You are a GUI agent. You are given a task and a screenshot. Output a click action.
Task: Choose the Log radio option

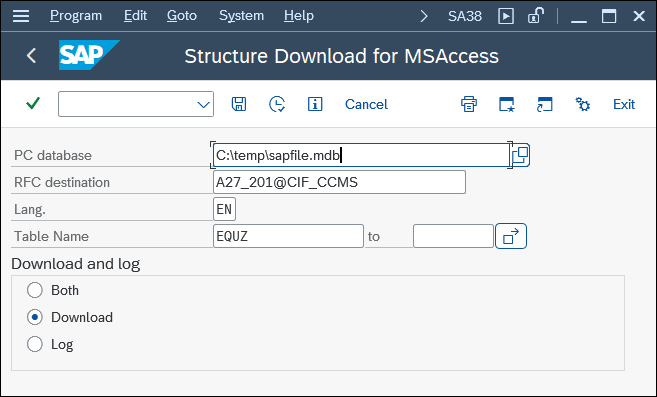tap(35, 344)
